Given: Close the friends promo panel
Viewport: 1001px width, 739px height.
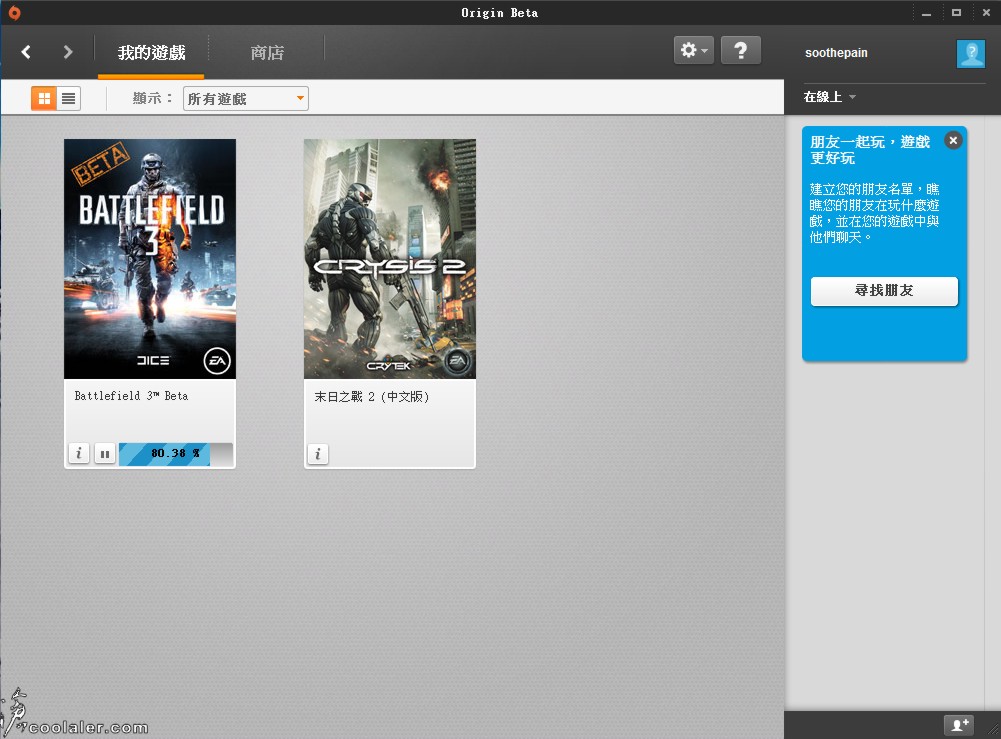Looking at the screenshot, I should [x=953, y=140].
